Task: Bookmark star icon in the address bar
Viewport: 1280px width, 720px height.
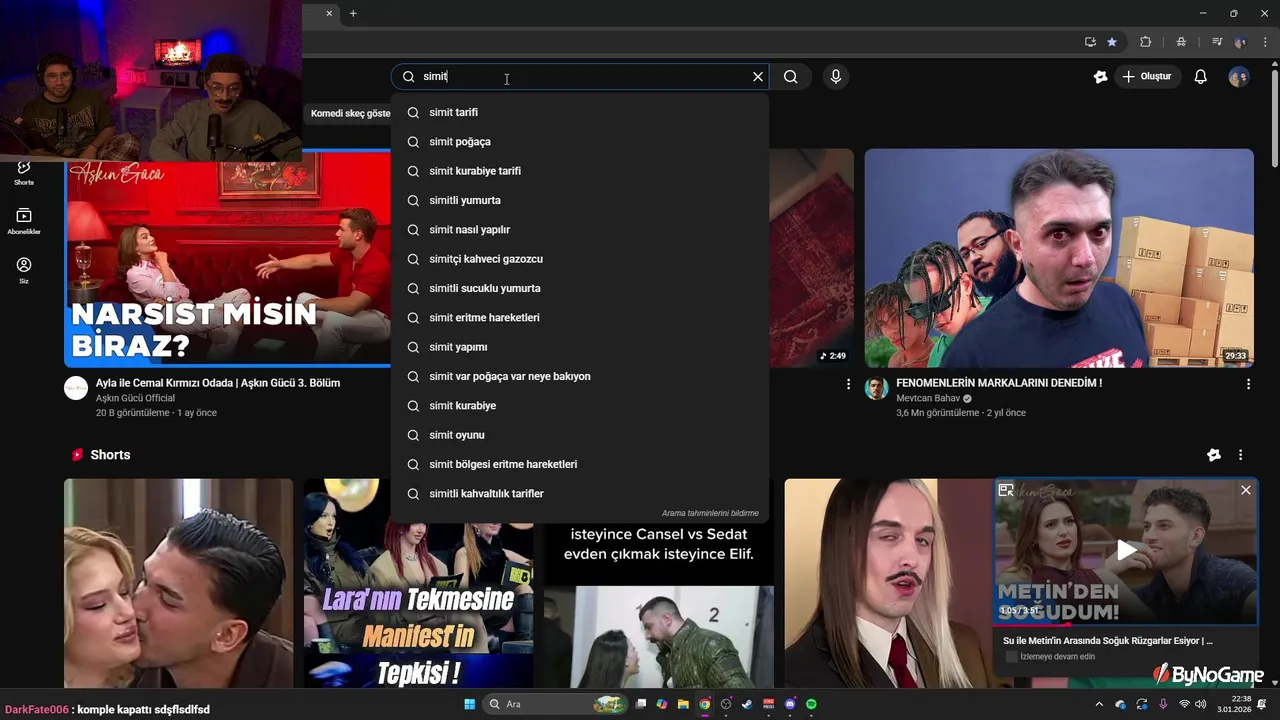Action: click(1112, 42)
